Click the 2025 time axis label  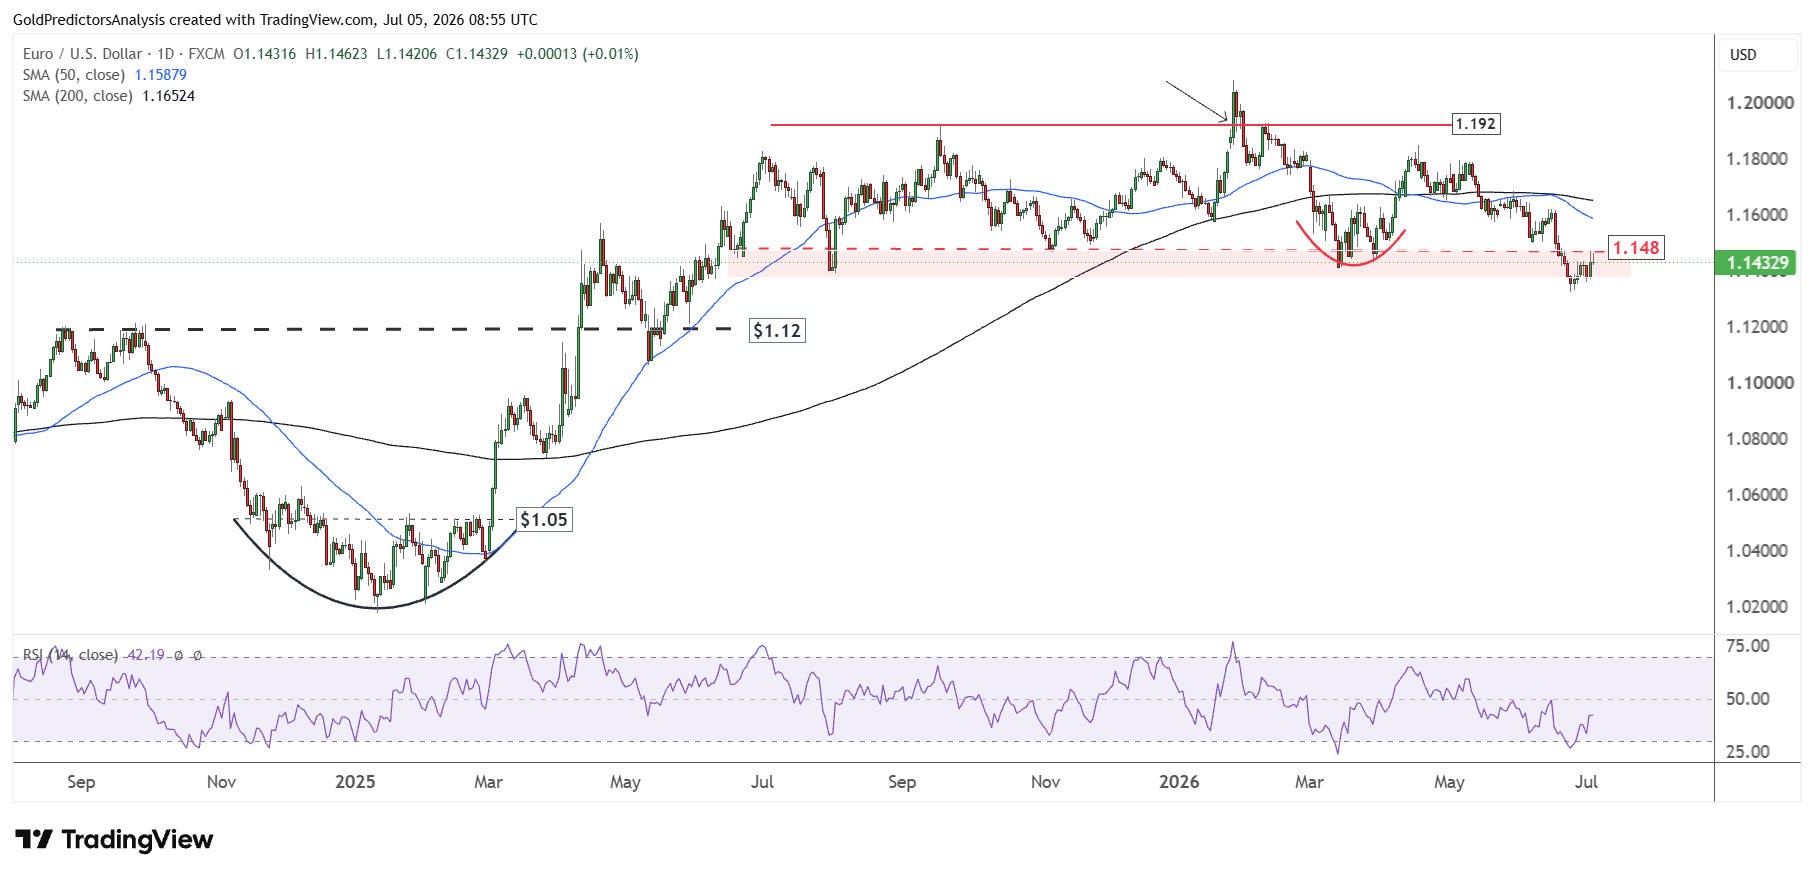click(x=355, y=782)
